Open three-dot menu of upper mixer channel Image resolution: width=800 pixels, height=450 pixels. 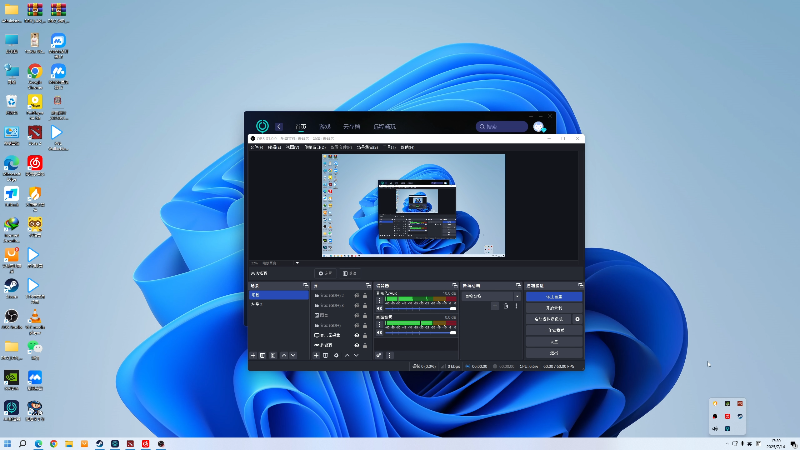click(x=379, y=301)
